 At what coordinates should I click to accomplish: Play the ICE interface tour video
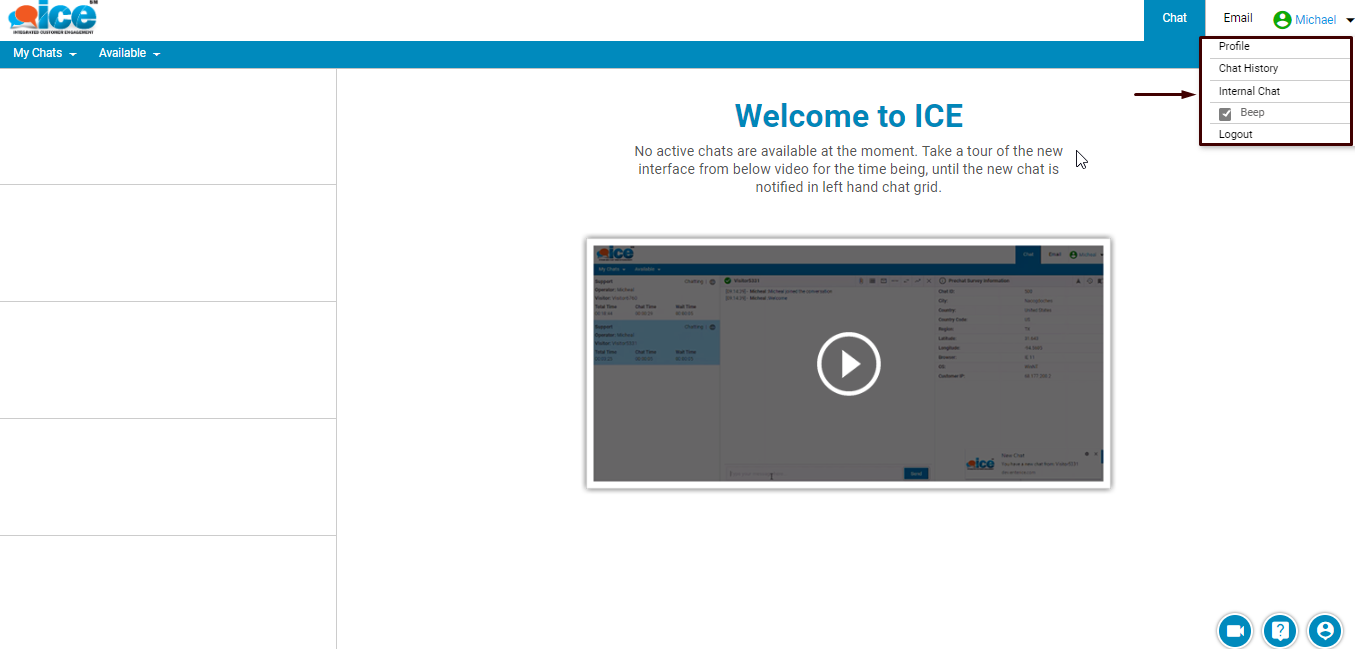(x=848, y=364)
